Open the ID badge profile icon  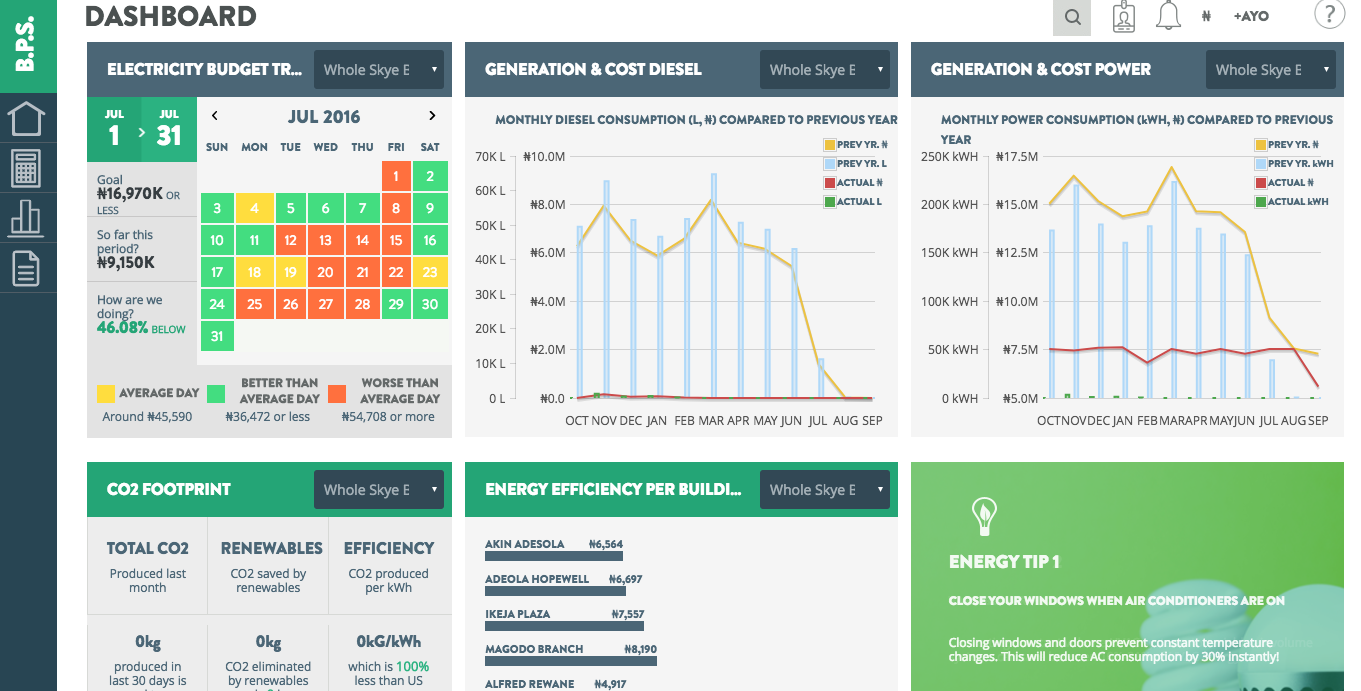(x=1124, y=17)
